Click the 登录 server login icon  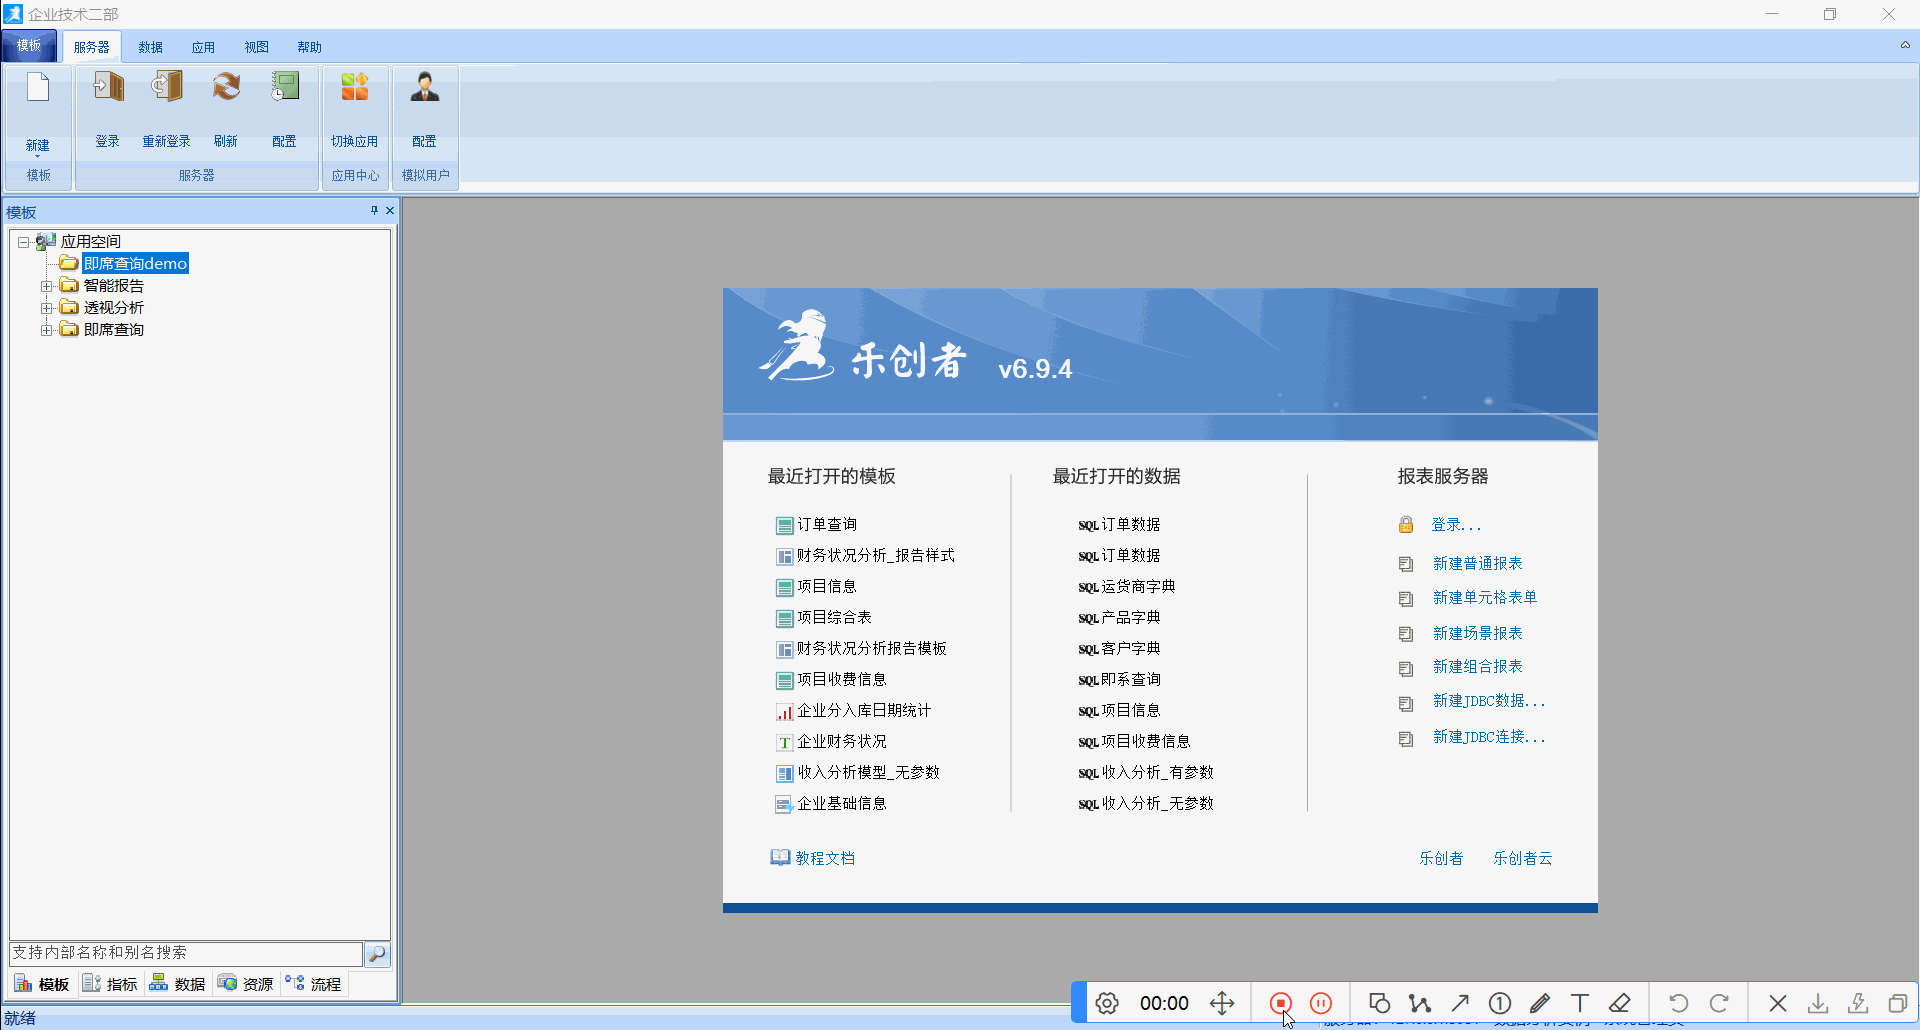[108, 88]
